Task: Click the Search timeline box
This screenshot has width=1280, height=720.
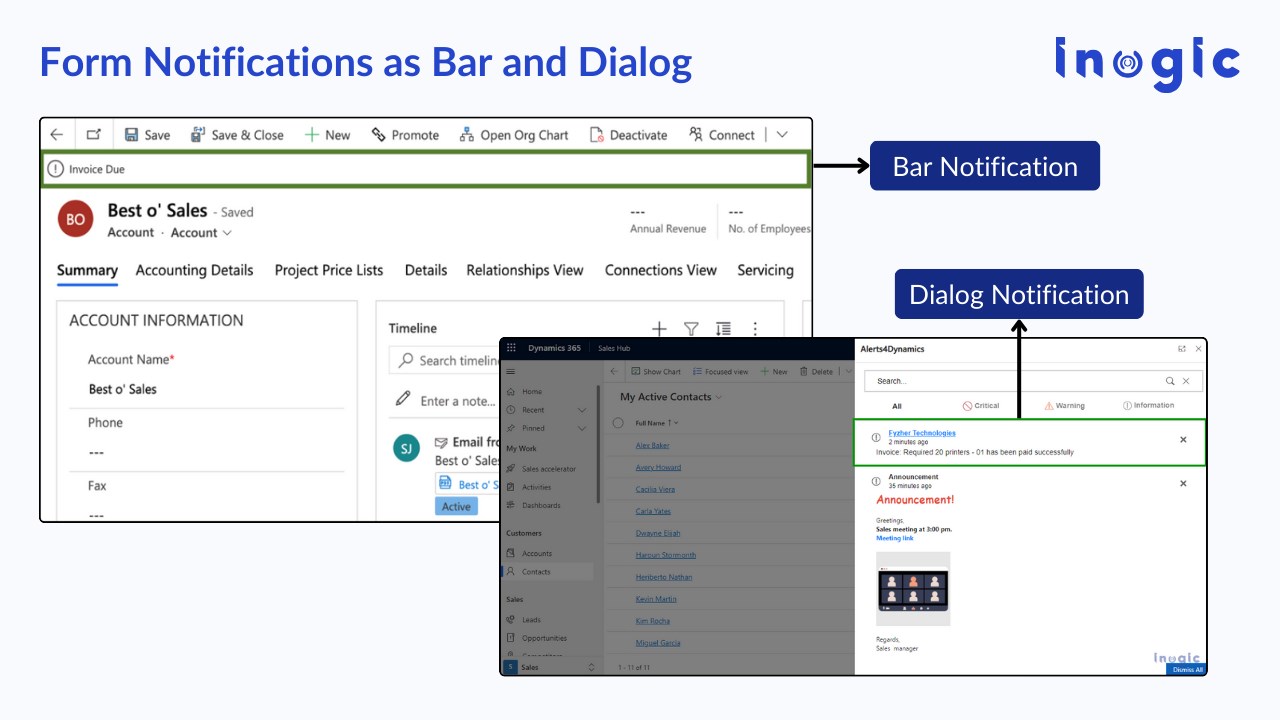Action: pyautogui.click(x=445, y=360)
